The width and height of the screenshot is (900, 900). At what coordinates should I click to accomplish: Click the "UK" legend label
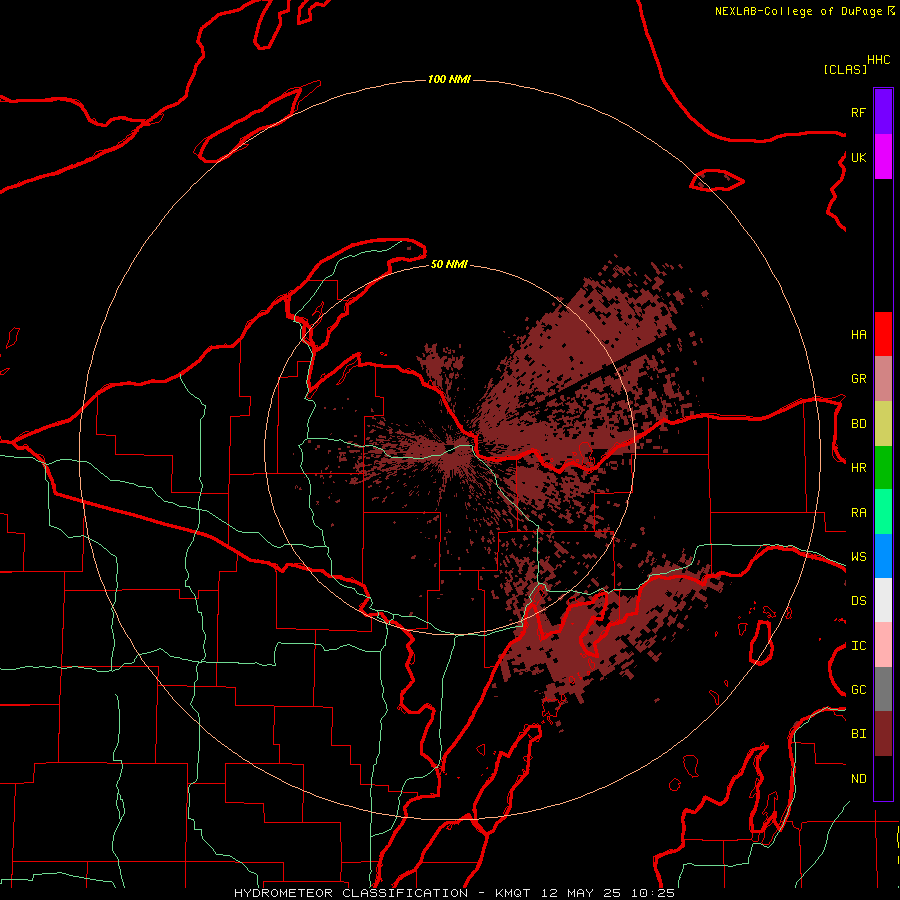tap(858, 157)
